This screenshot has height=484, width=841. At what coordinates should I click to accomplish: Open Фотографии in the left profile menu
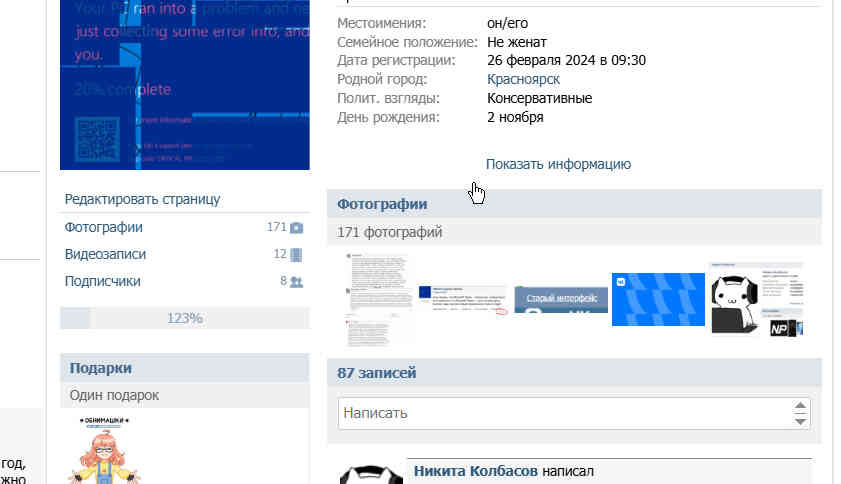104,228
